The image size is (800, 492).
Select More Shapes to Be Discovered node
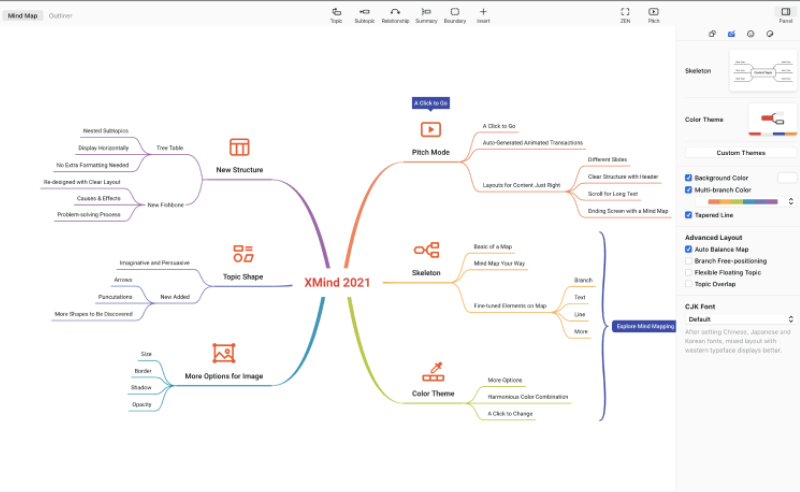pos(93,314)
